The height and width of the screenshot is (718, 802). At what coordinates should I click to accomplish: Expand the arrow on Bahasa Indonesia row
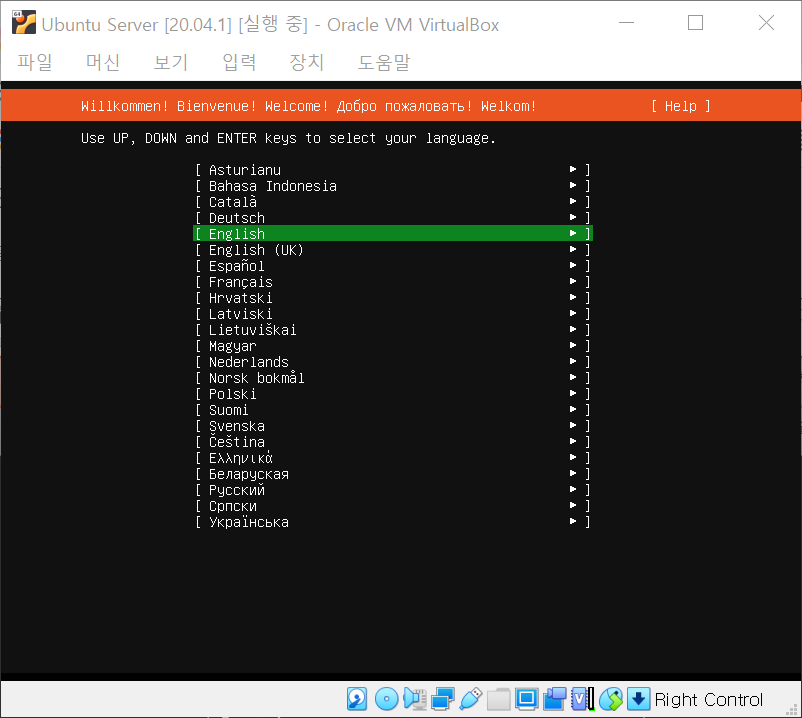pyautogui.click(x=573, y=185)
